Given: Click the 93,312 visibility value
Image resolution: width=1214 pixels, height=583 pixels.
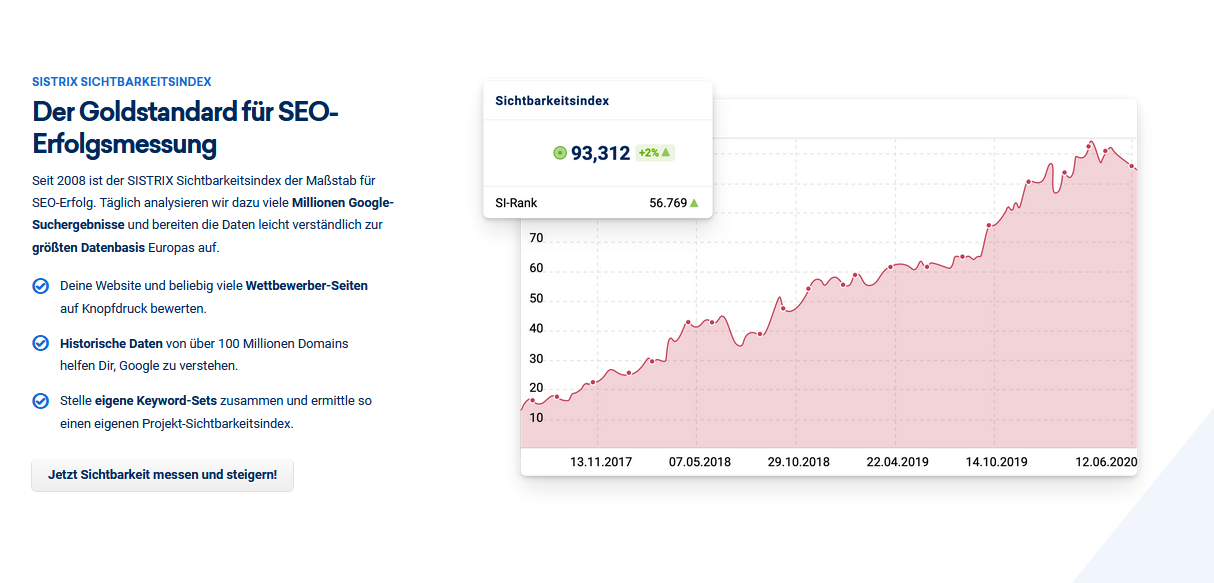Looking at the screenshot, I should [600, 153].
